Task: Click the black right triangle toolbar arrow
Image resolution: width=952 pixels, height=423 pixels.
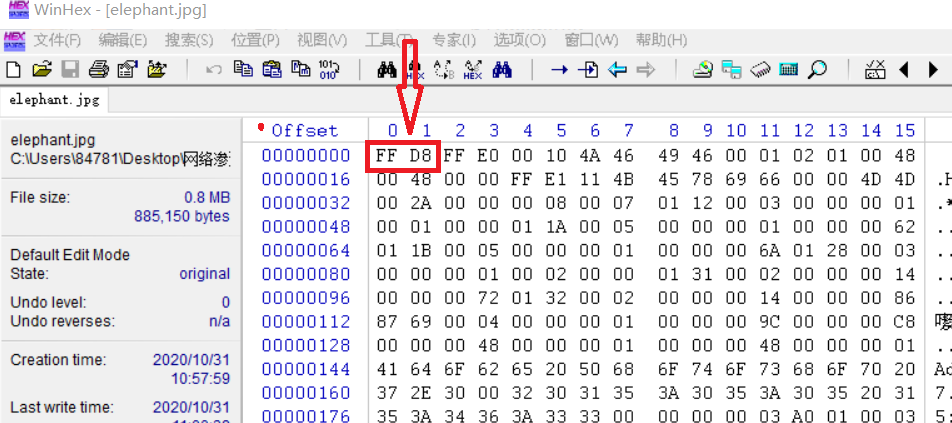Action: tap(933, 70)
